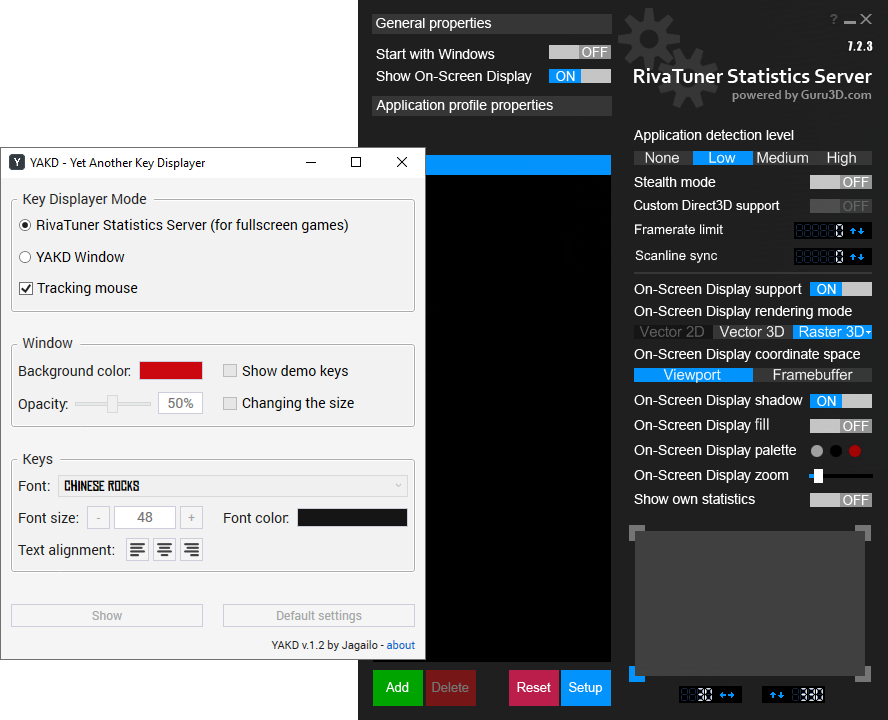Check Changing the size checkbox
Screen dimensions: 888x720
click(229, 403)
